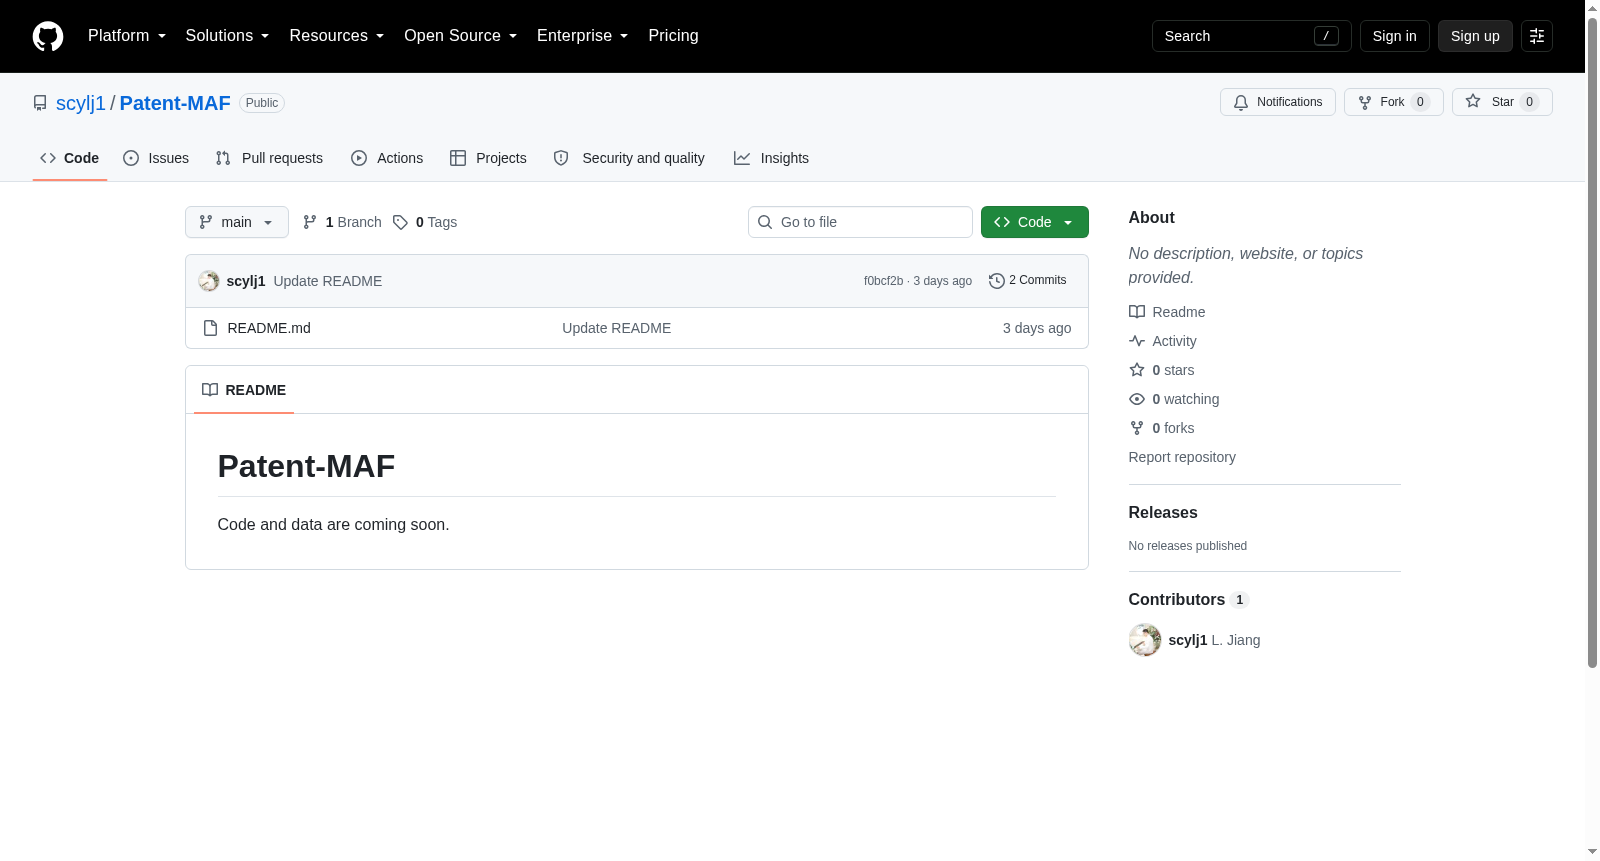Image resolution: width=1600 pixels, height=861 pixels.
Task: Click the header Search field
Action: (x=1252, y=36)
